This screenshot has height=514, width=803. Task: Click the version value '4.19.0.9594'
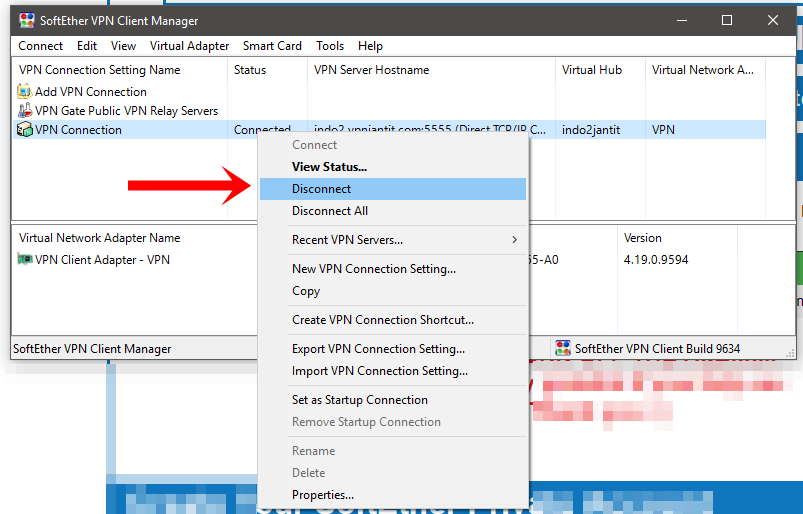click(x=656, y=260)
